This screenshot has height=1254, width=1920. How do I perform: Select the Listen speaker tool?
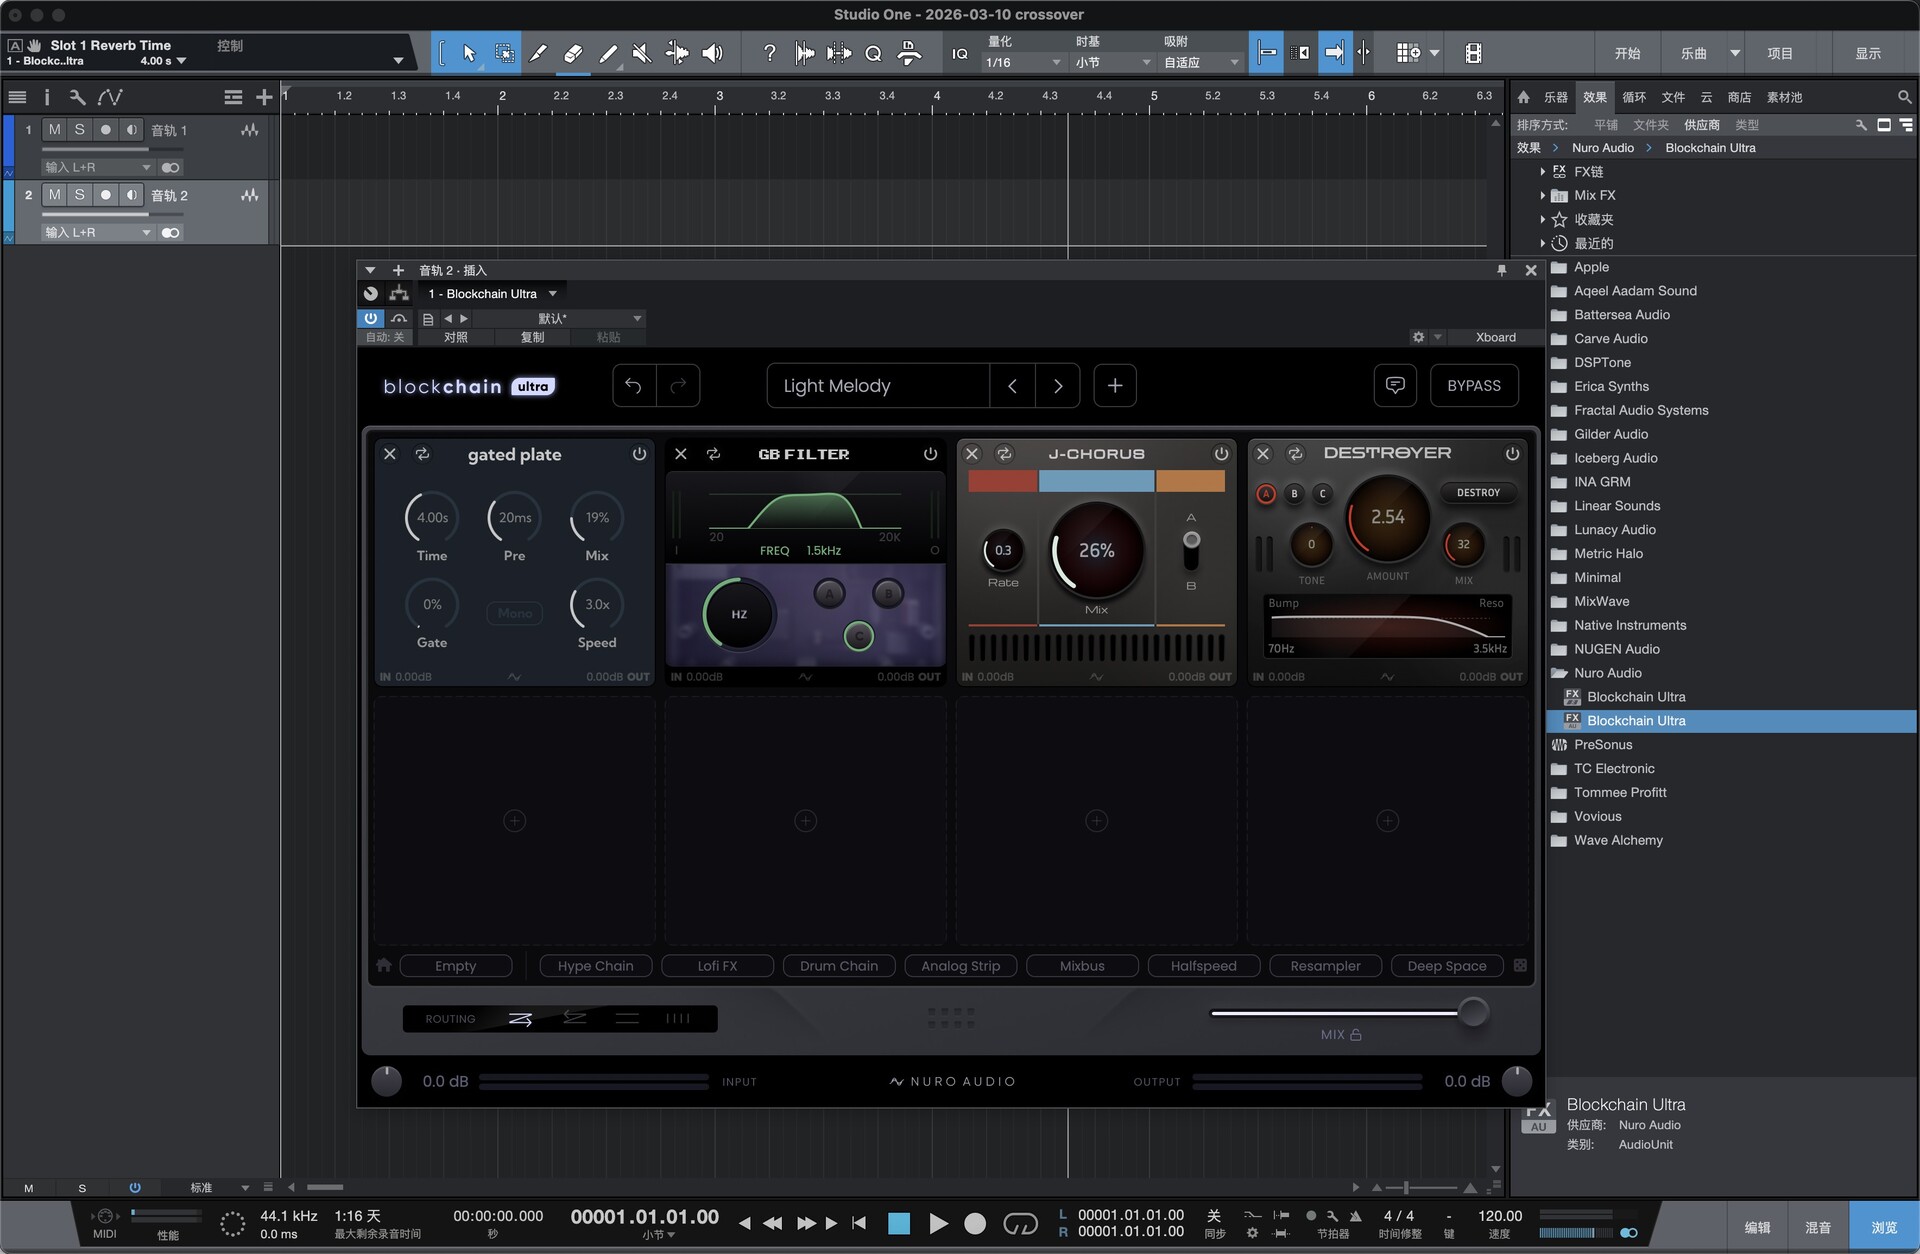712,53
